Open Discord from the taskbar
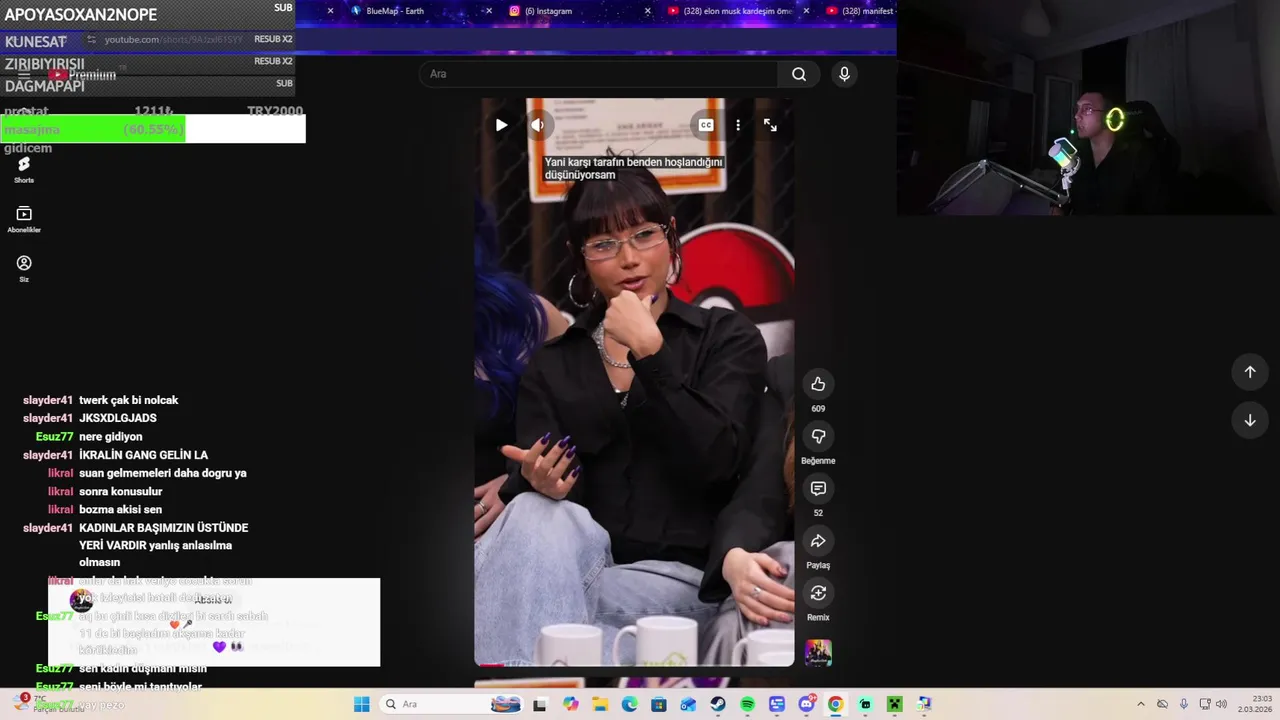This screenshot has height=720, width=1280. (x=806, y=704)
